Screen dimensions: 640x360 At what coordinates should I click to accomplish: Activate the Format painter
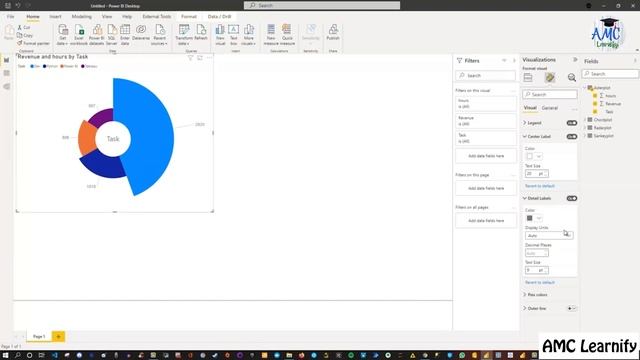33,43
